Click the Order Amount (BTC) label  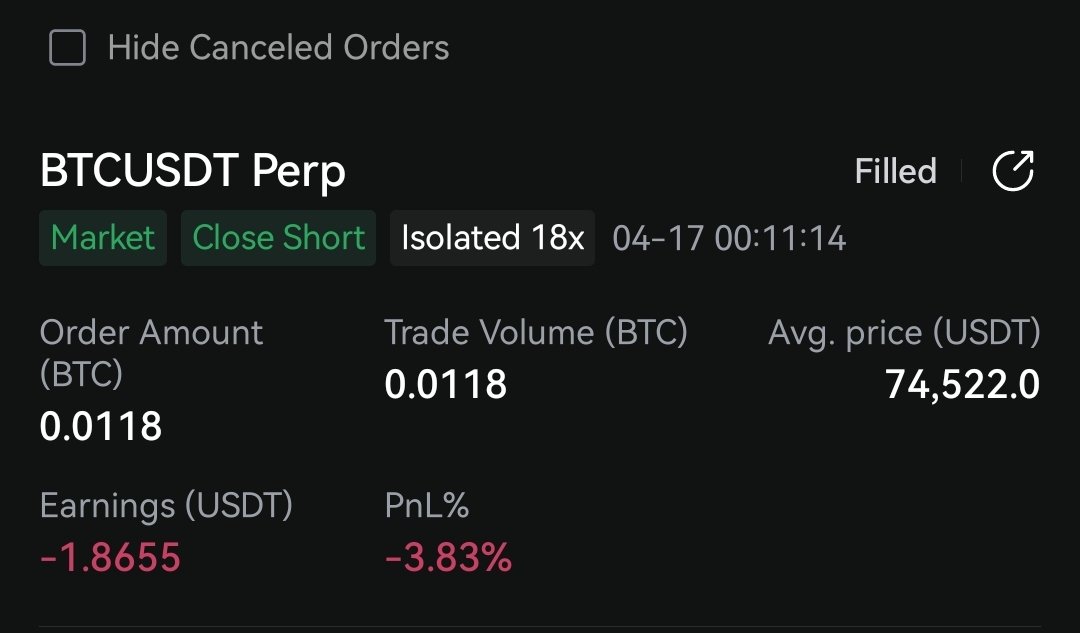tap(151, 352)
